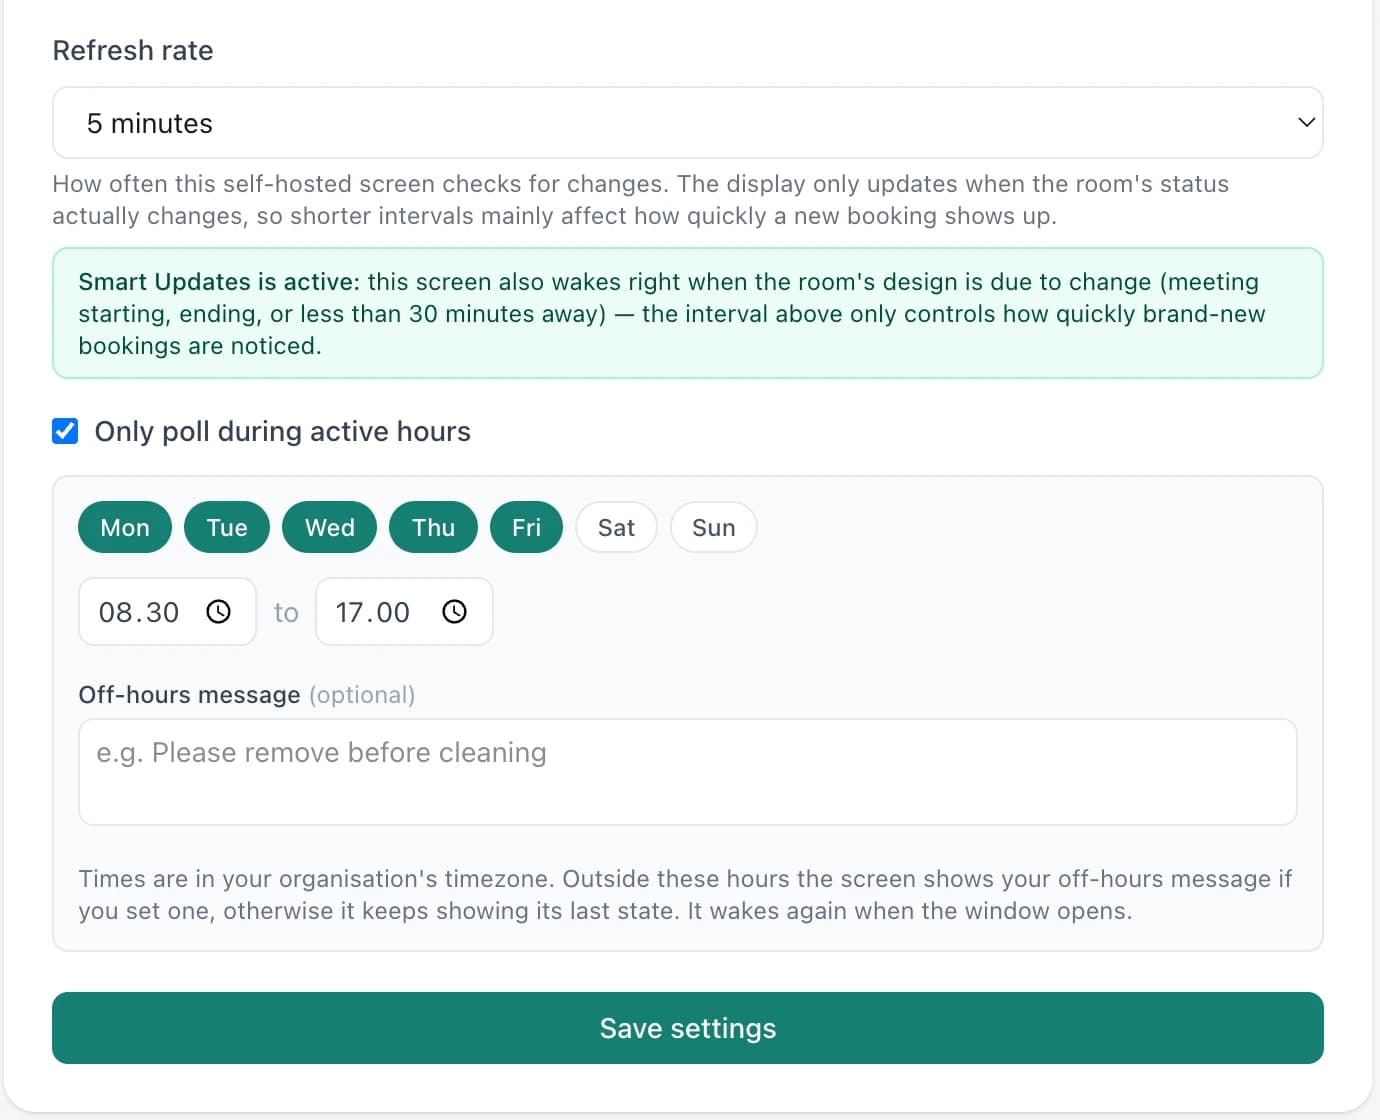Open the Refresh rate dropdown
Screen dimensions: 1380x1120
pos(688,123)
